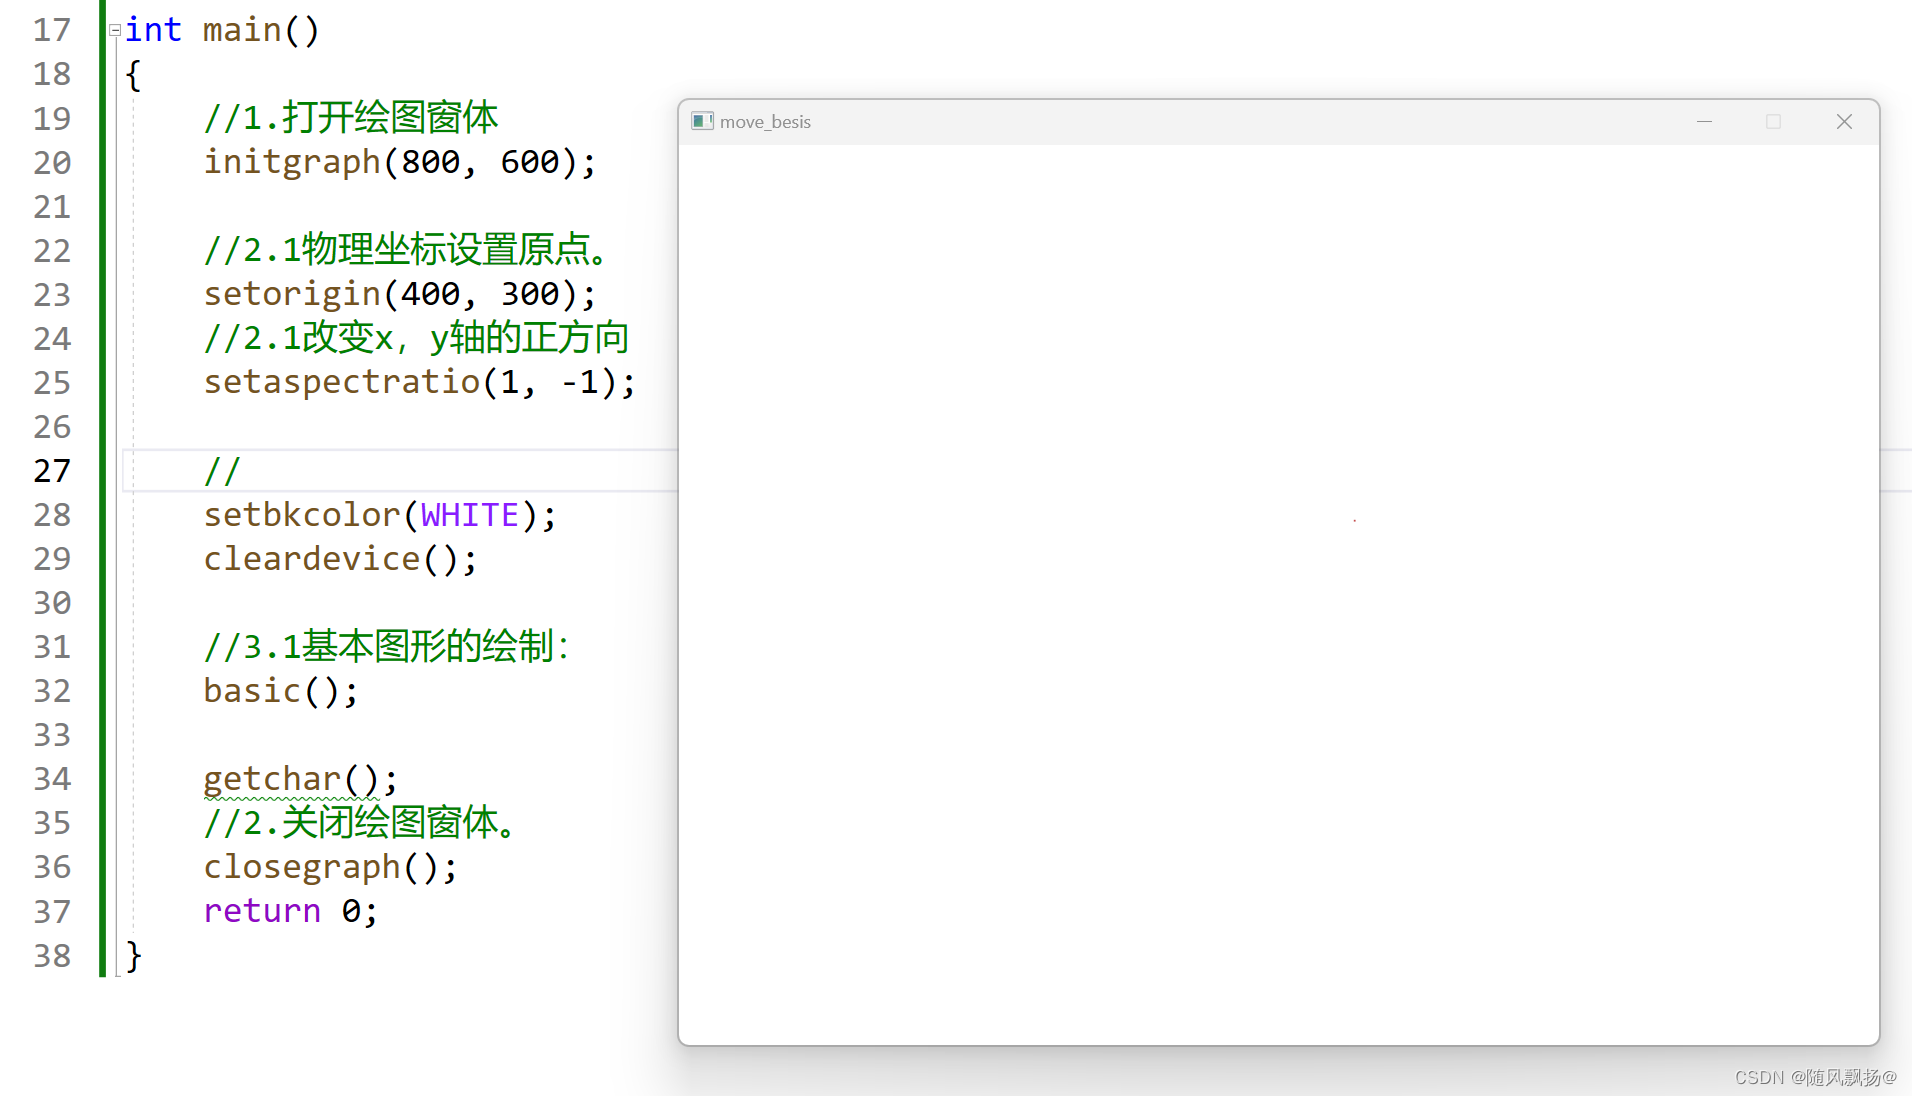
Task: Click comment '//3.1基本图形的绘制:'
Action: (x=387, y=646)
